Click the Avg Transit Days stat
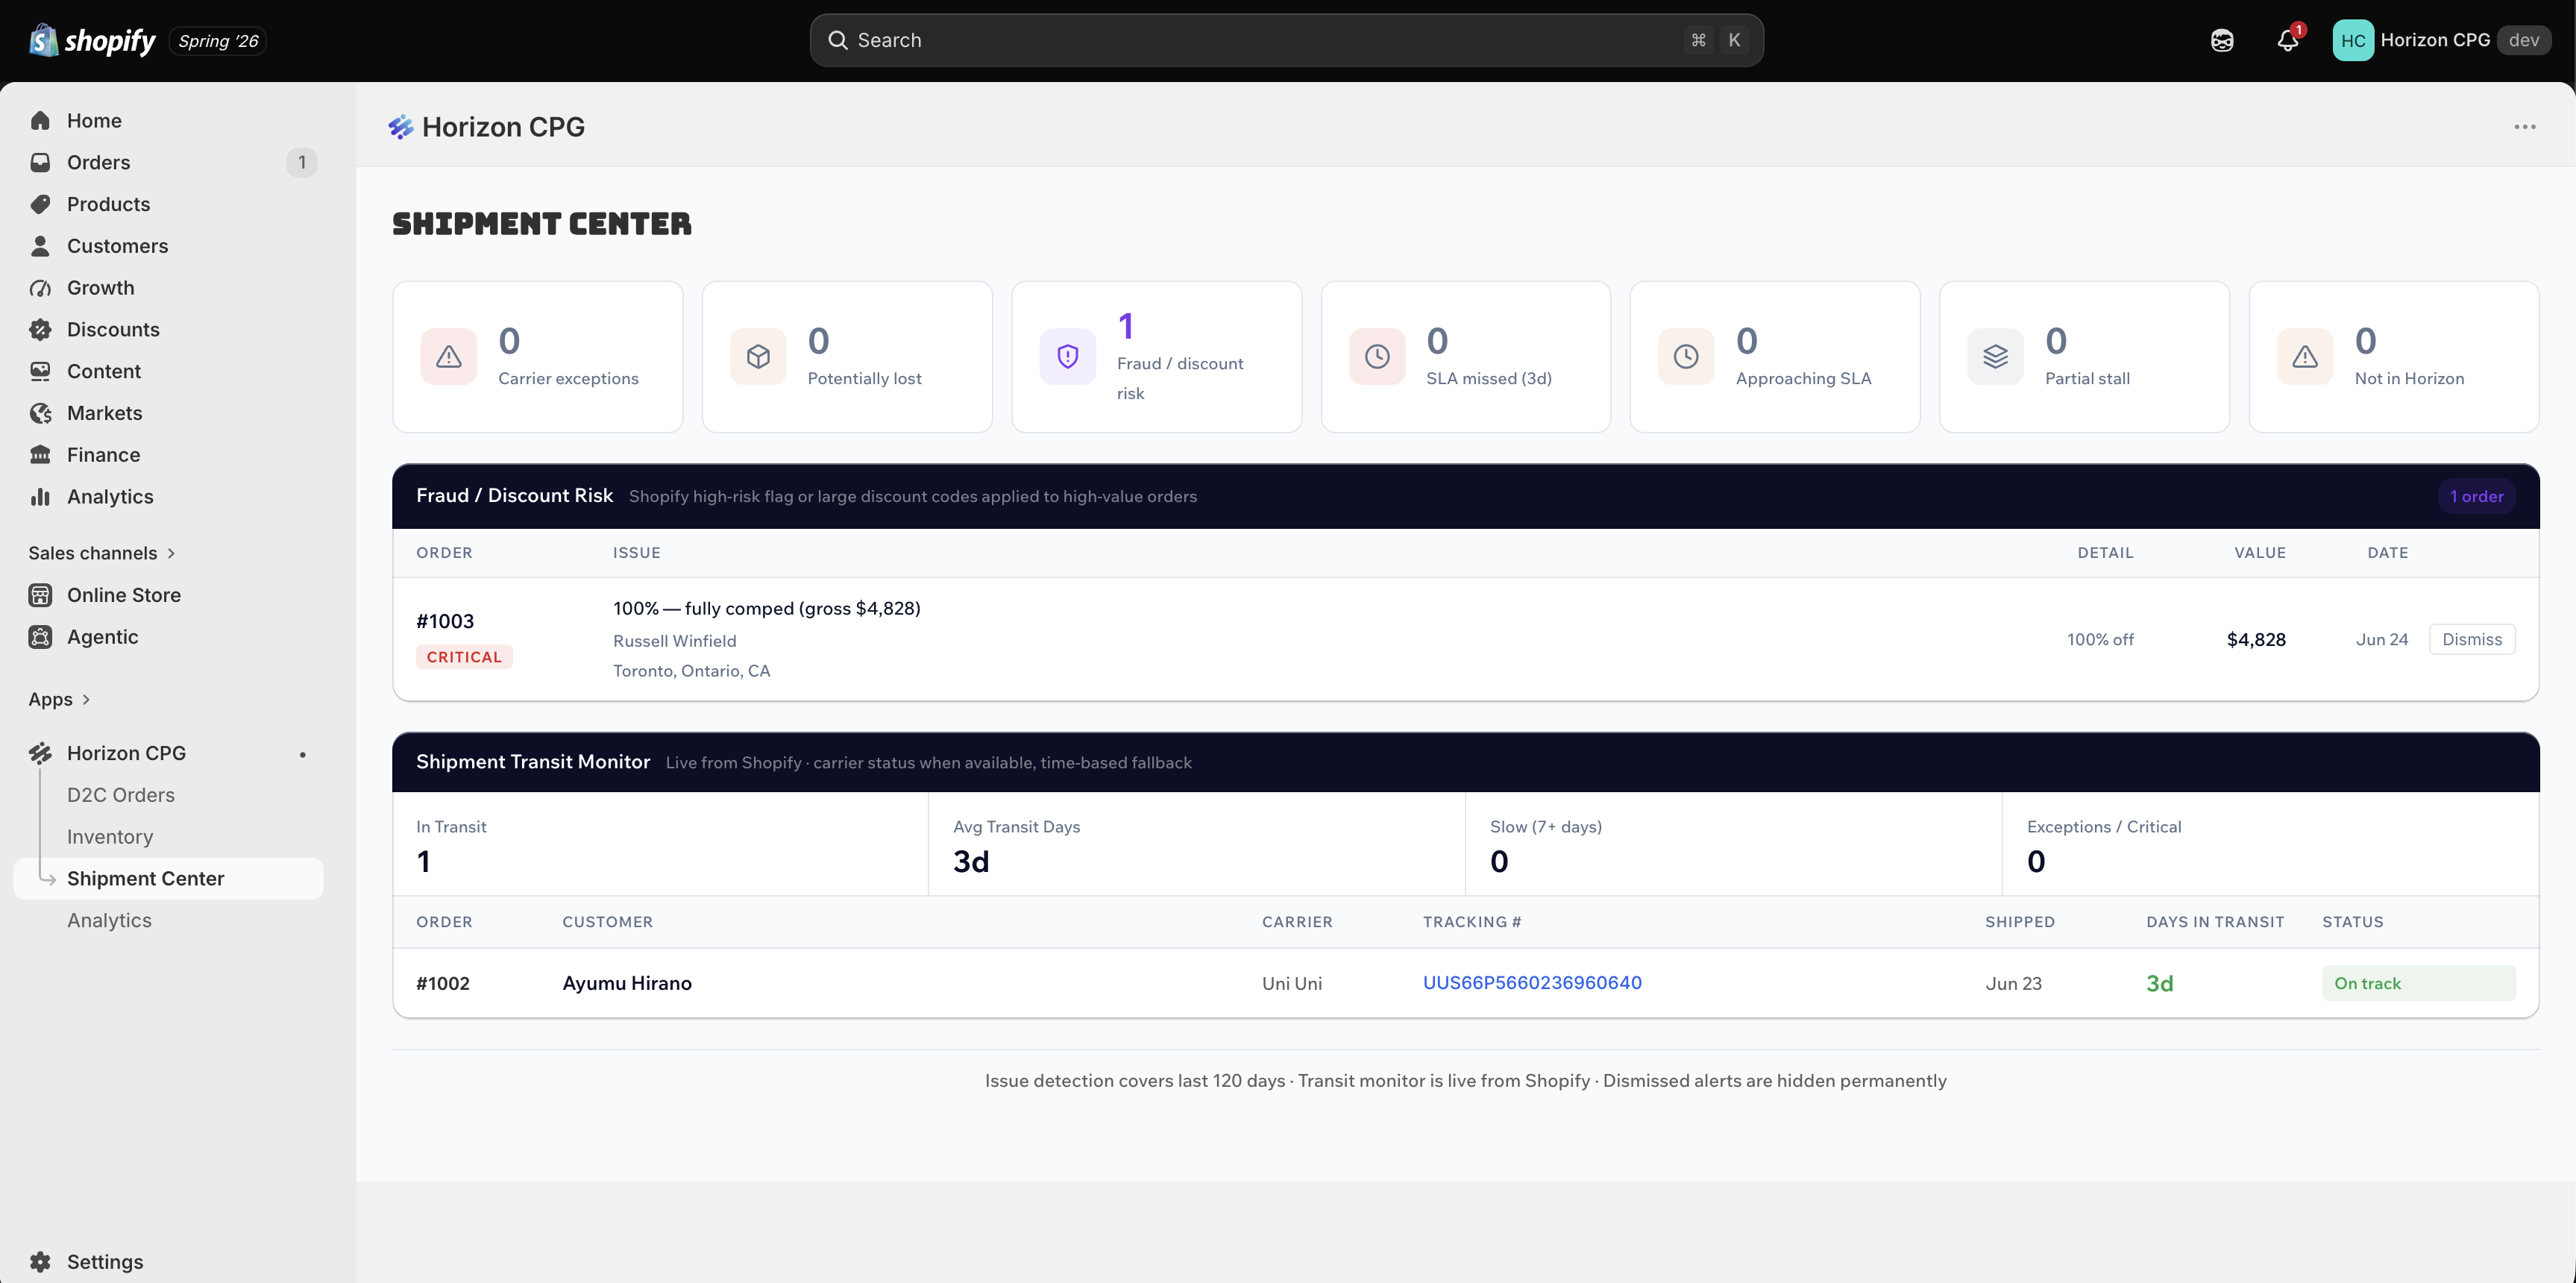2576x1283 pixels. (x=1197, y=844)
